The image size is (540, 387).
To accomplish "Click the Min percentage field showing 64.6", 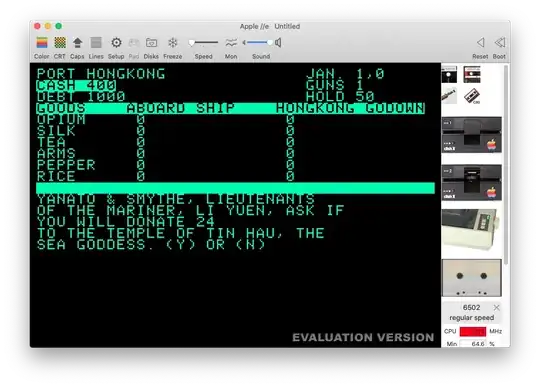I will 474,344.
